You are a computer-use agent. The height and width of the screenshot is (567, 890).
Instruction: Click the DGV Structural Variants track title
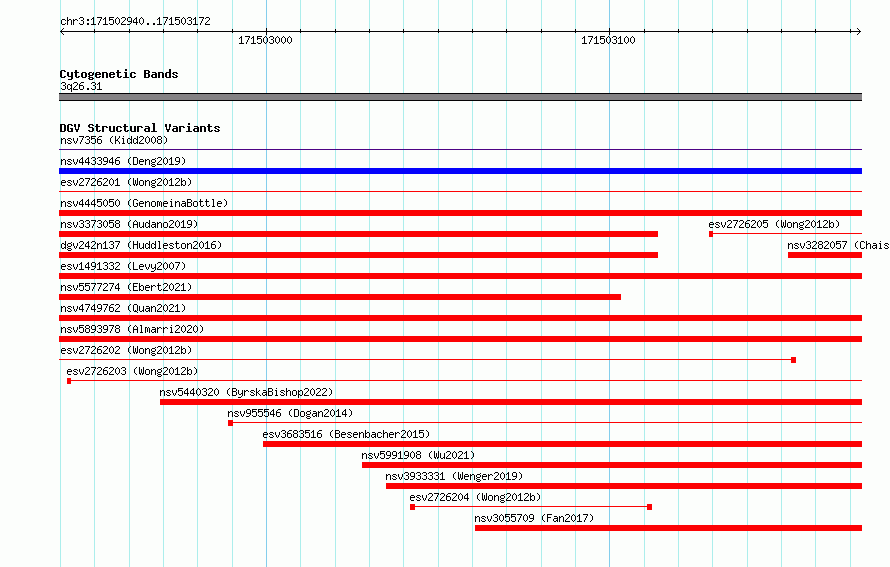click(140, 128)
